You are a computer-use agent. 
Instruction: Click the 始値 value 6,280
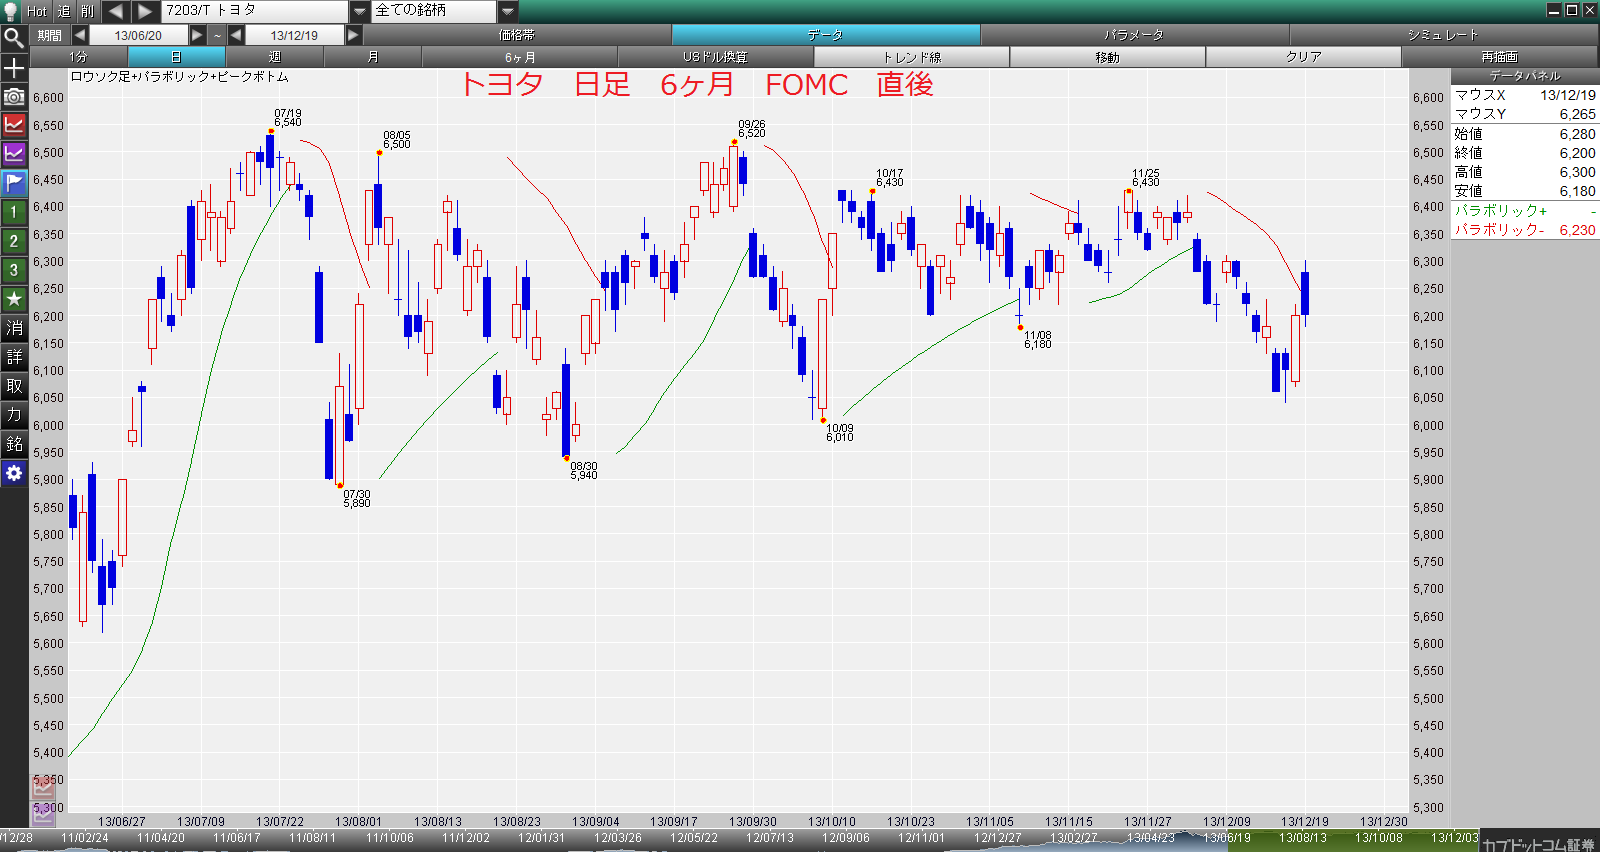(1577, 134)
